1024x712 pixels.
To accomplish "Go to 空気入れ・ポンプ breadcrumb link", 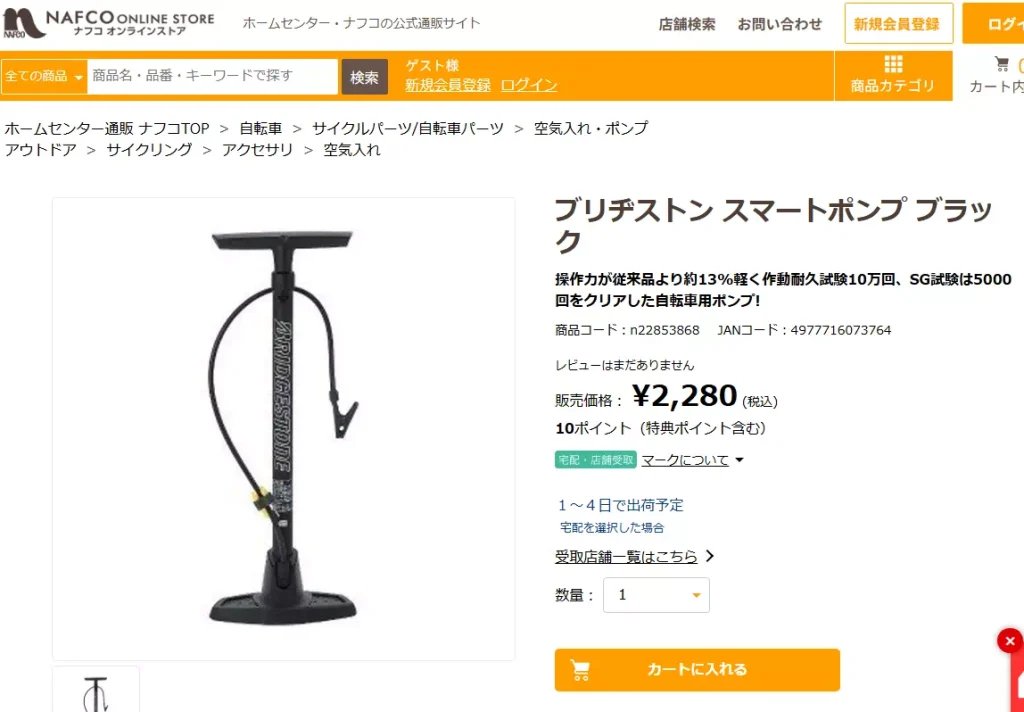I will coord(591,128).
